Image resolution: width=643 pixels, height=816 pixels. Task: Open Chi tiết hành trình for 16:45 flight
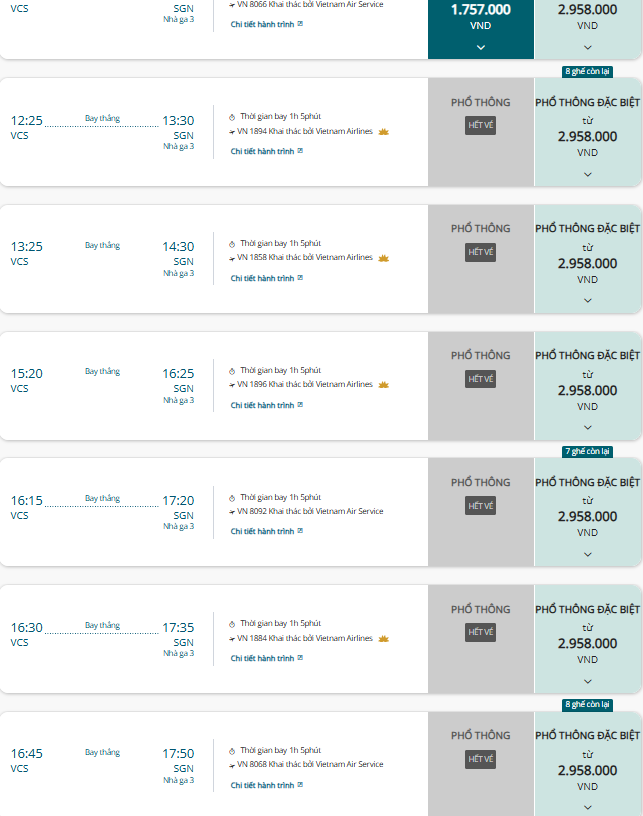[262, 785]
